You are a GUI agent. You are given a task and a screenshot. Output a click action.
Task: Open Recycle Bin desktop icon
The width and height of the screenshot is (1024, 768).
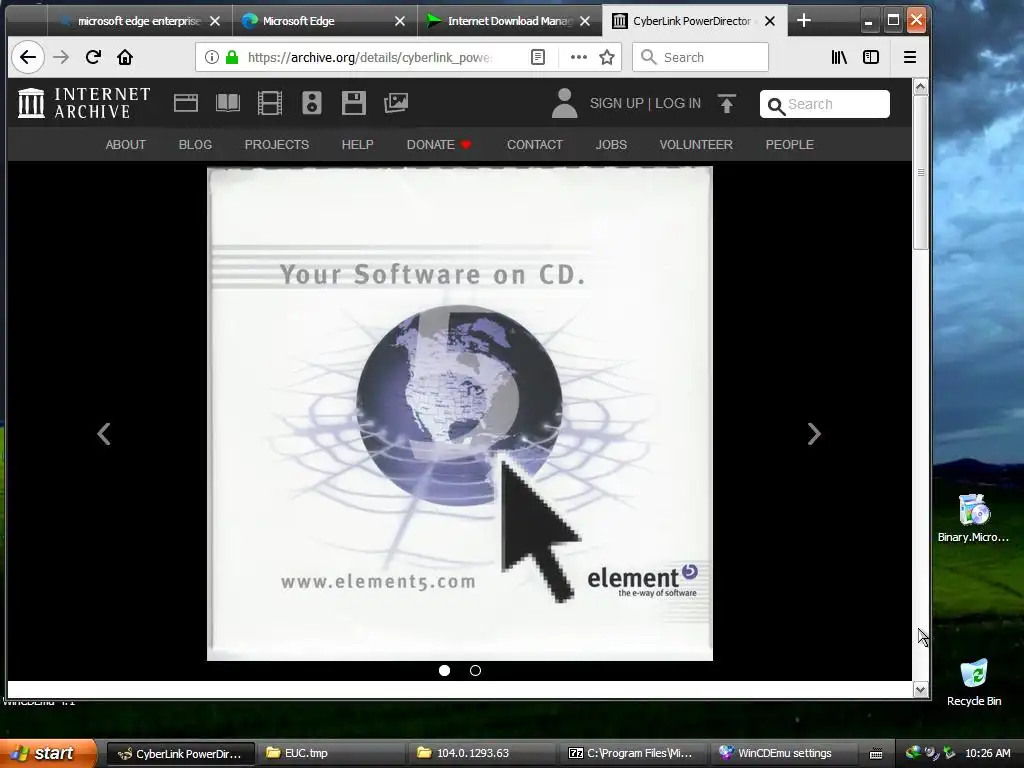[974, 682]
